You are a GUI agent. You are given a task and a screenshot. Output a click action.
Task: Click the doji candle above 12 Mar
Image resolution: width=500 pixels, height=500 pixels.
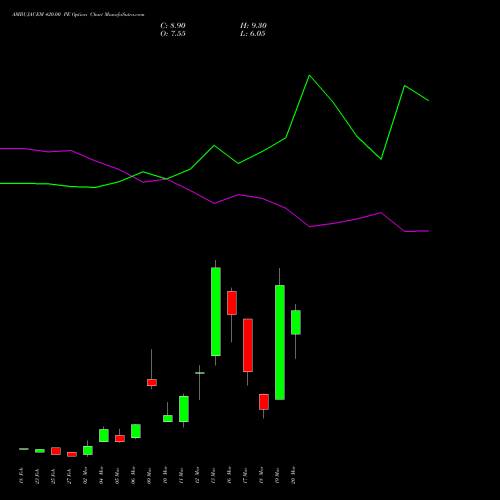click(x=200, y=373)
